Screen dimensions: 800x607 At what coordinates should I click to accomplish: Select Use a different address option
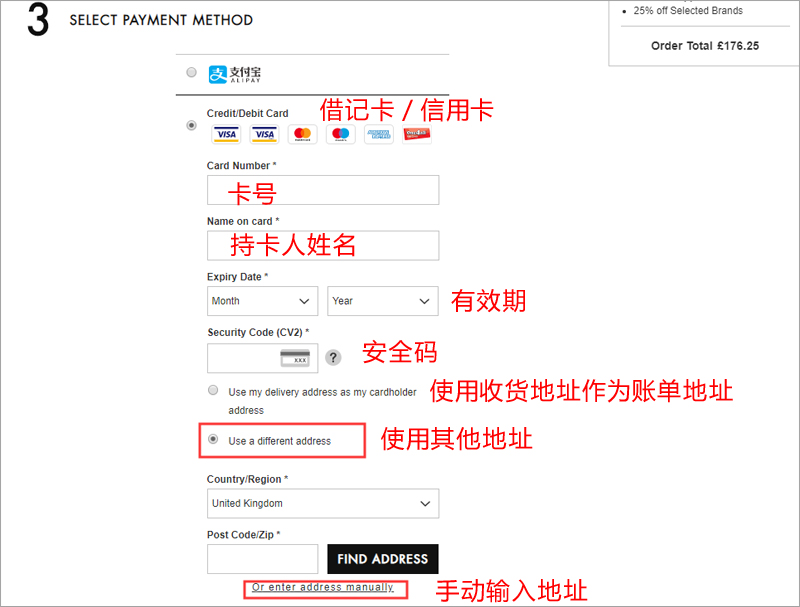213,439
